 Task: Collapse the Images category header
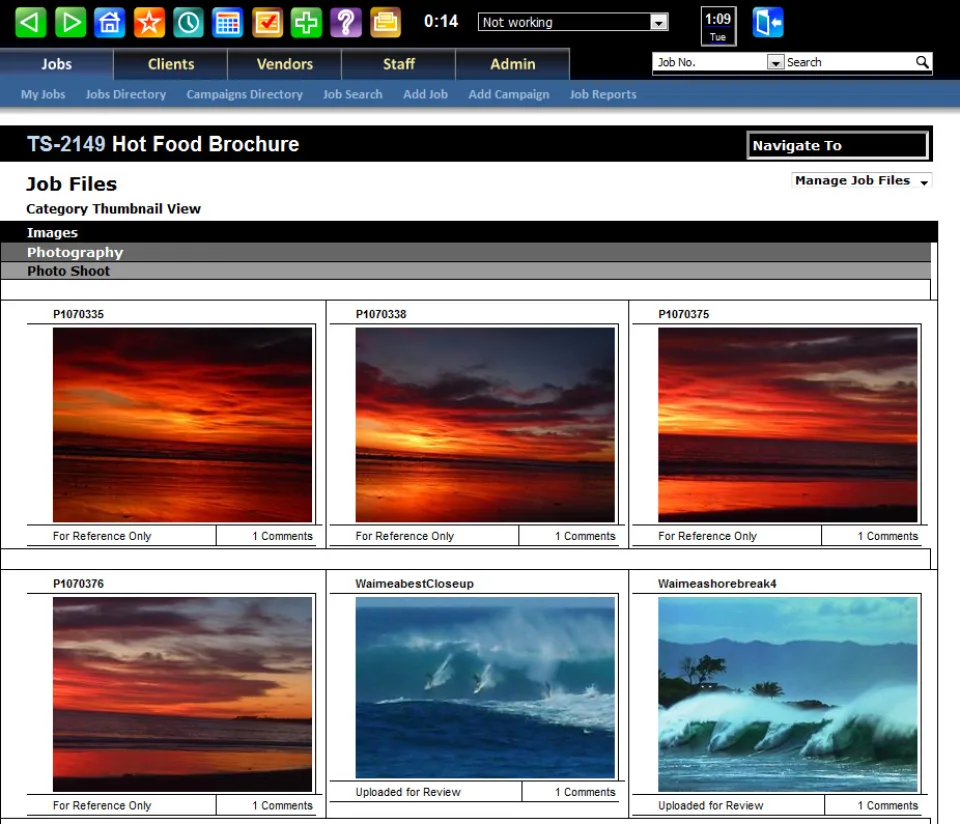coord(468,232)
